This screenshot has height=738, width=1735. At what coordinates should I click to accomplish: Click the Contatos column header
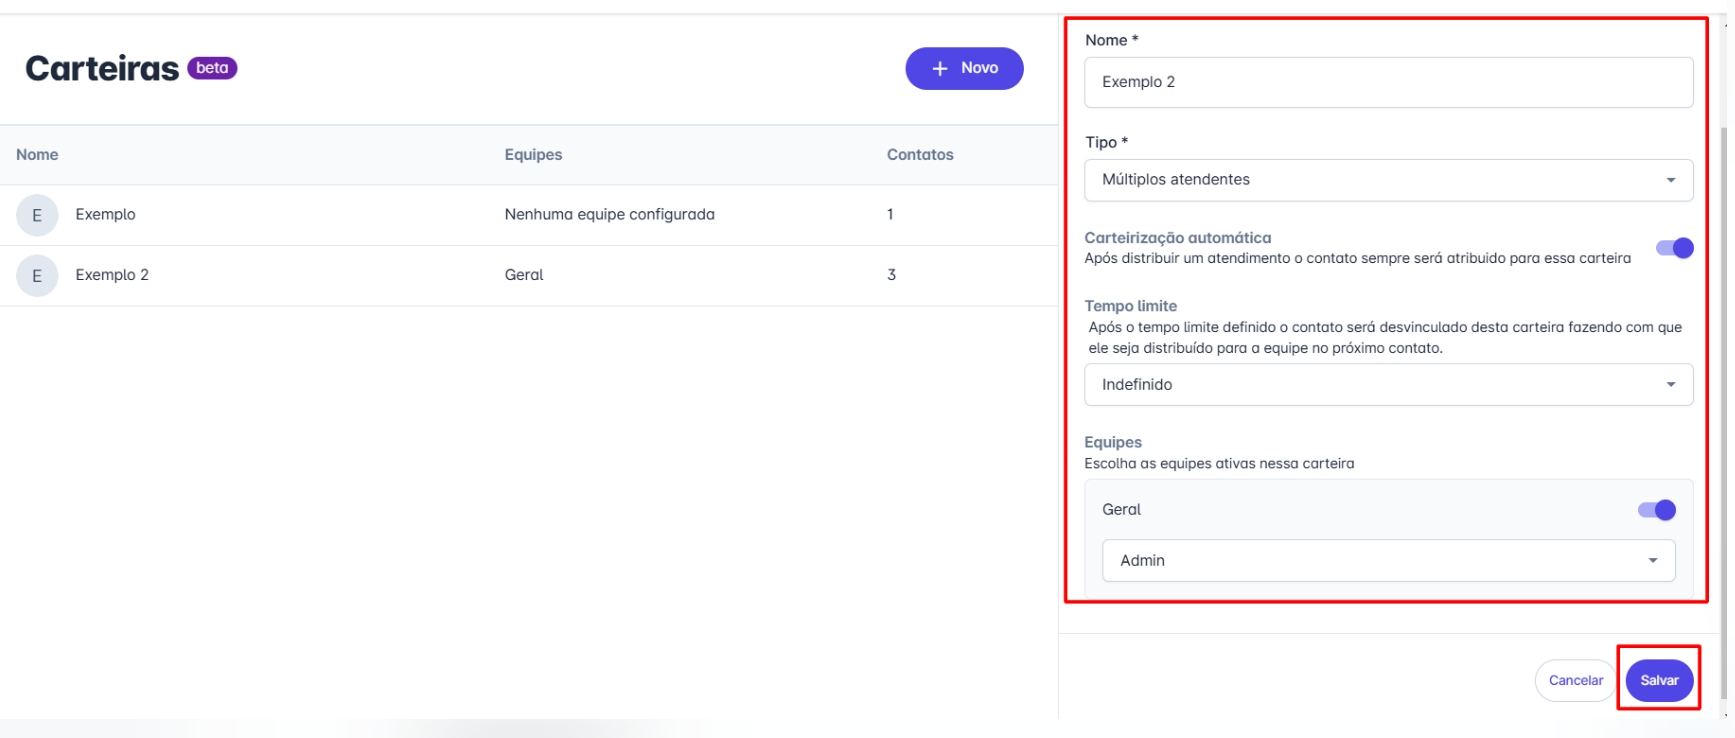click(x=919, y=155)
